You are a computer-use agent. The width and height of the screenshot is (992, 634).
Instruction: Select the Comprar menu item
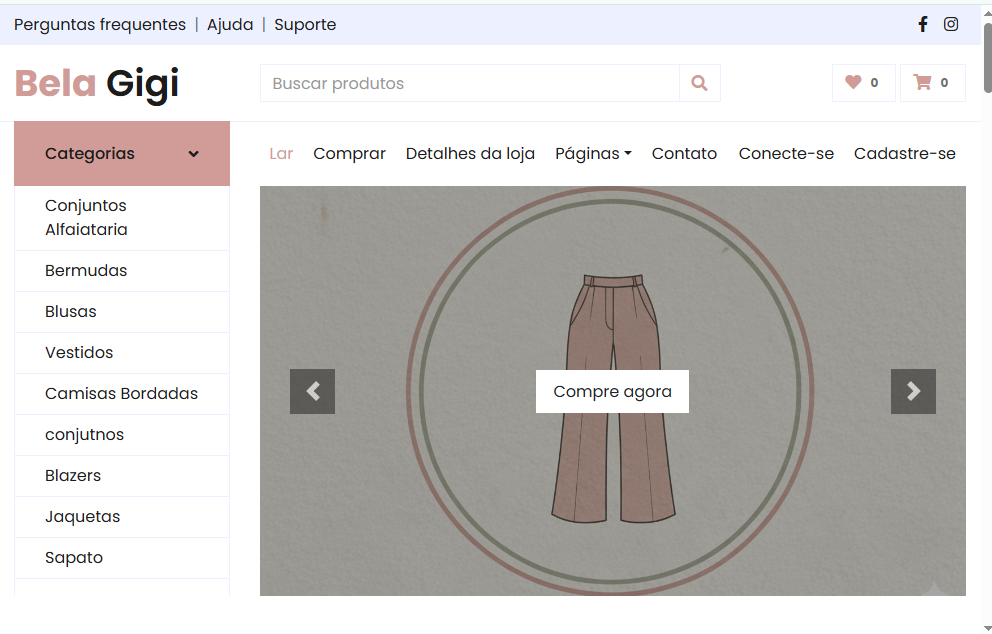point(349,154)
